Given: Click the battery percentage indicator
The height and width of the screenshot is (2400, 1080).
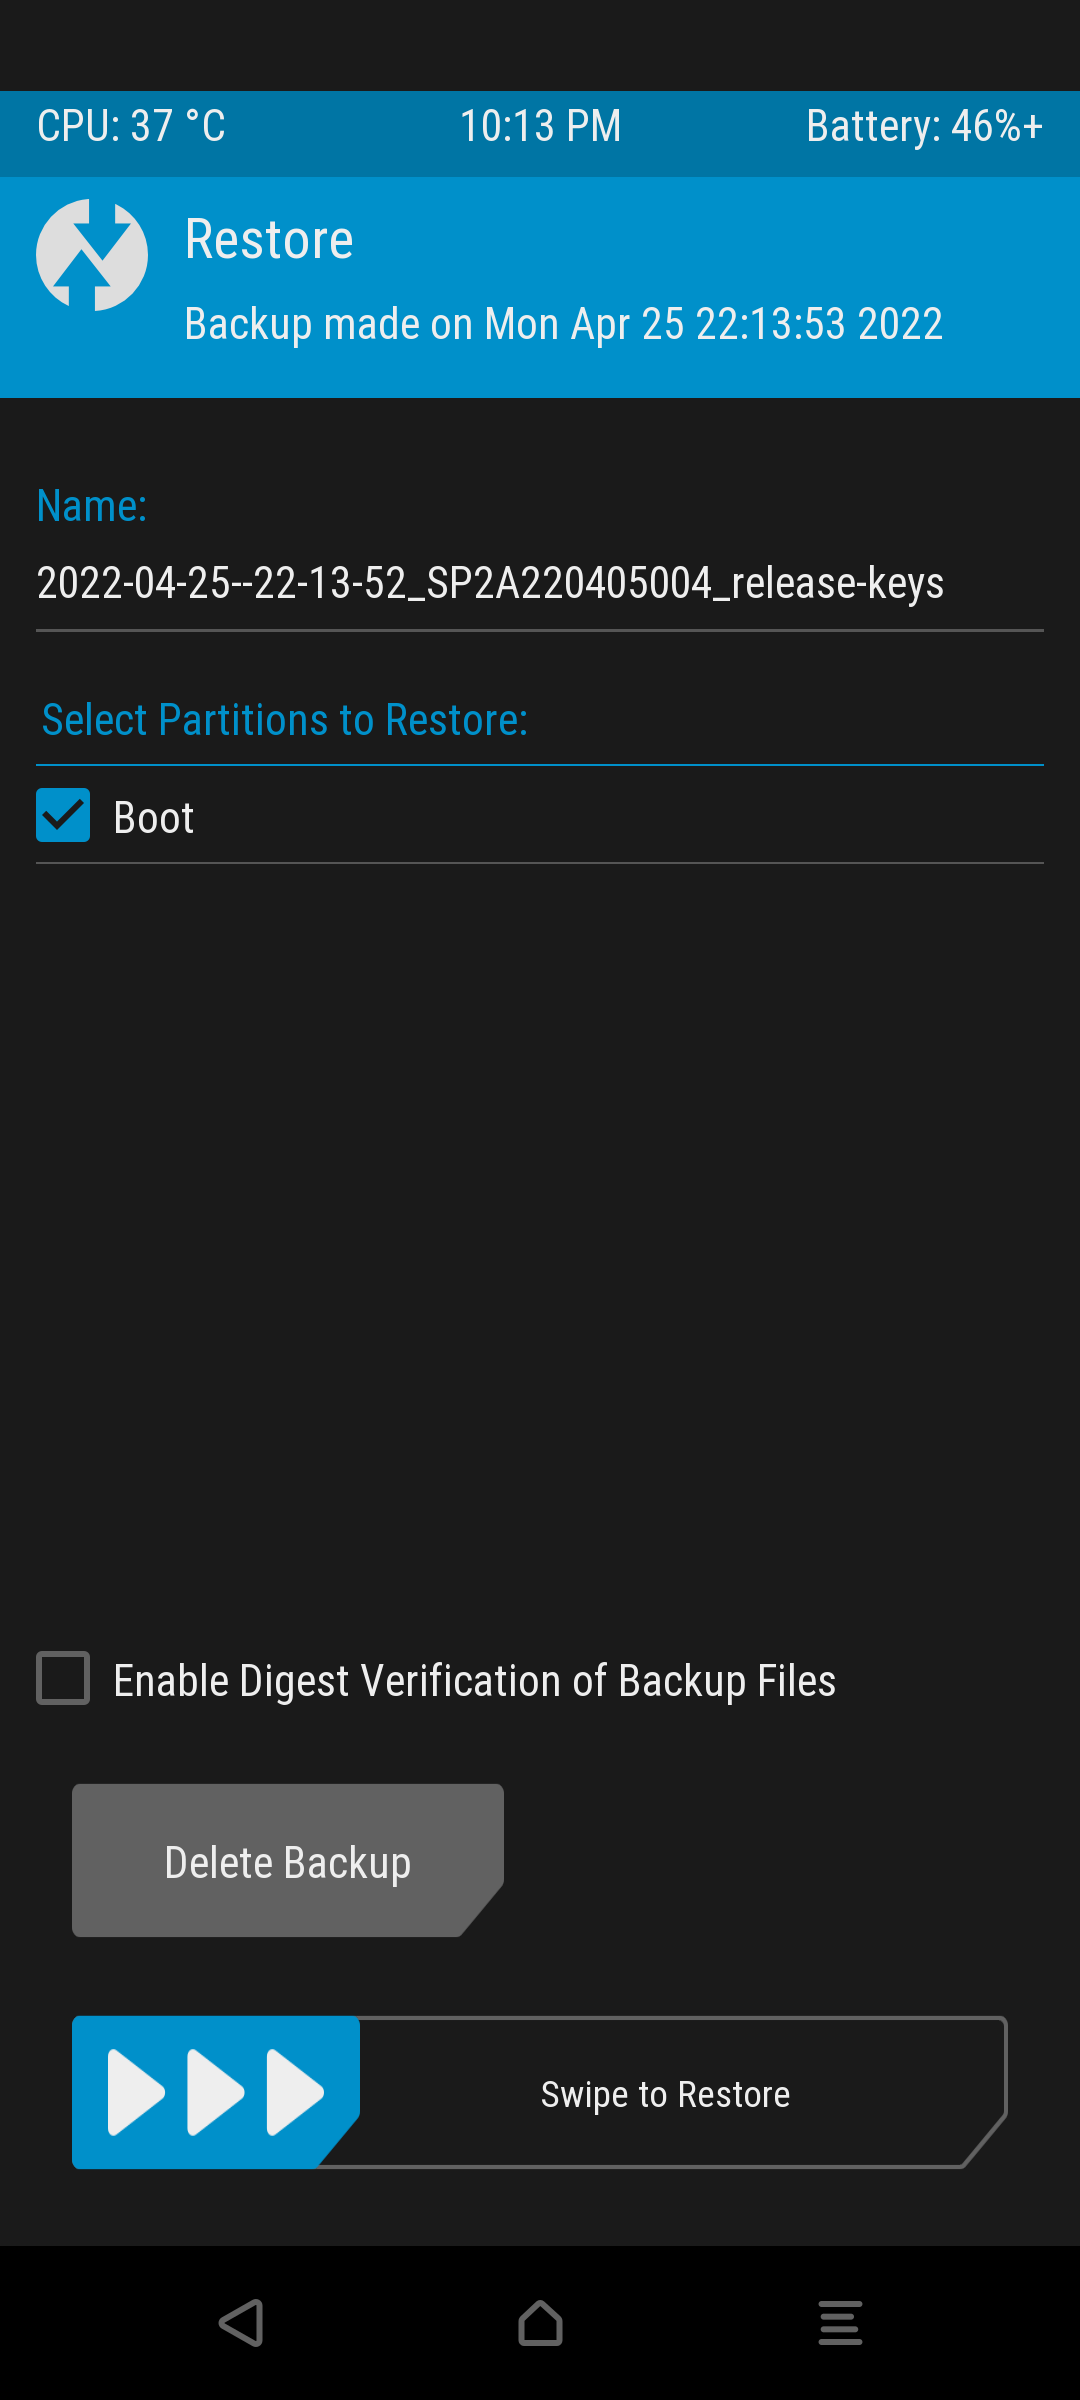Looking at the screenshot, I should [924, 127].
